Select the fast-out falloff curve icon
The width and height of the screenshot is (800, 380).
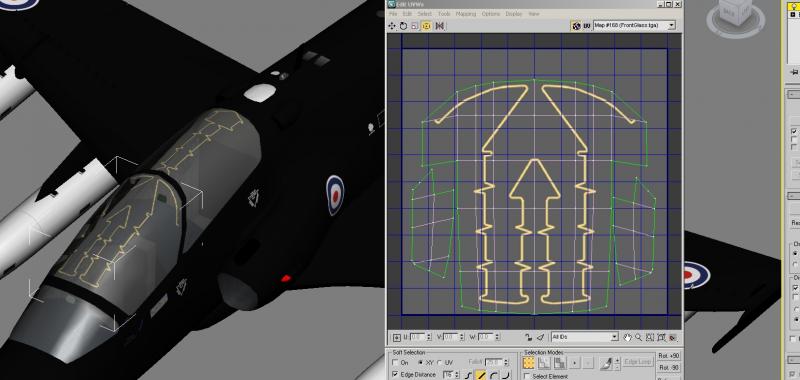pyautogui.click(x=506, y=375)
